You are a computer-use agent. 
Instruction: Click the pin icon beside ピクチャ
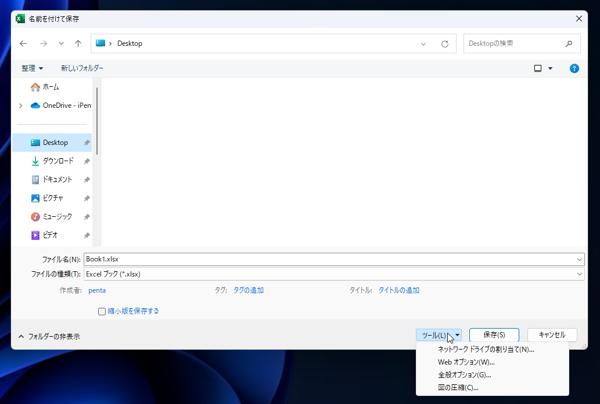coord(87,198)
